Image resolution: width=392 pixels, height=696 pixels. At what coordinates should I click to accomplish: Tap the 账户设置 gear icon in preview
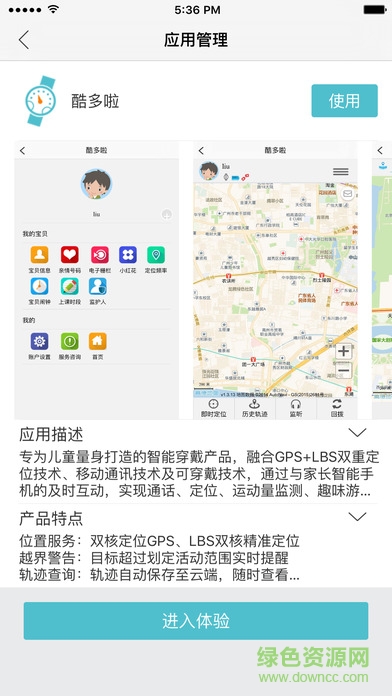pos(40,341)
